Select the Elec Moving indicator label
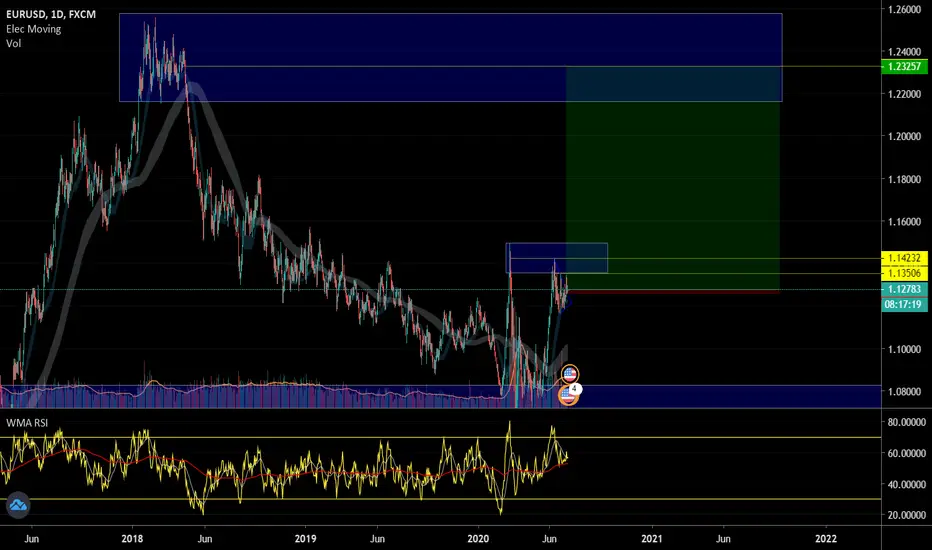932x550 pixels. [33, 29]
